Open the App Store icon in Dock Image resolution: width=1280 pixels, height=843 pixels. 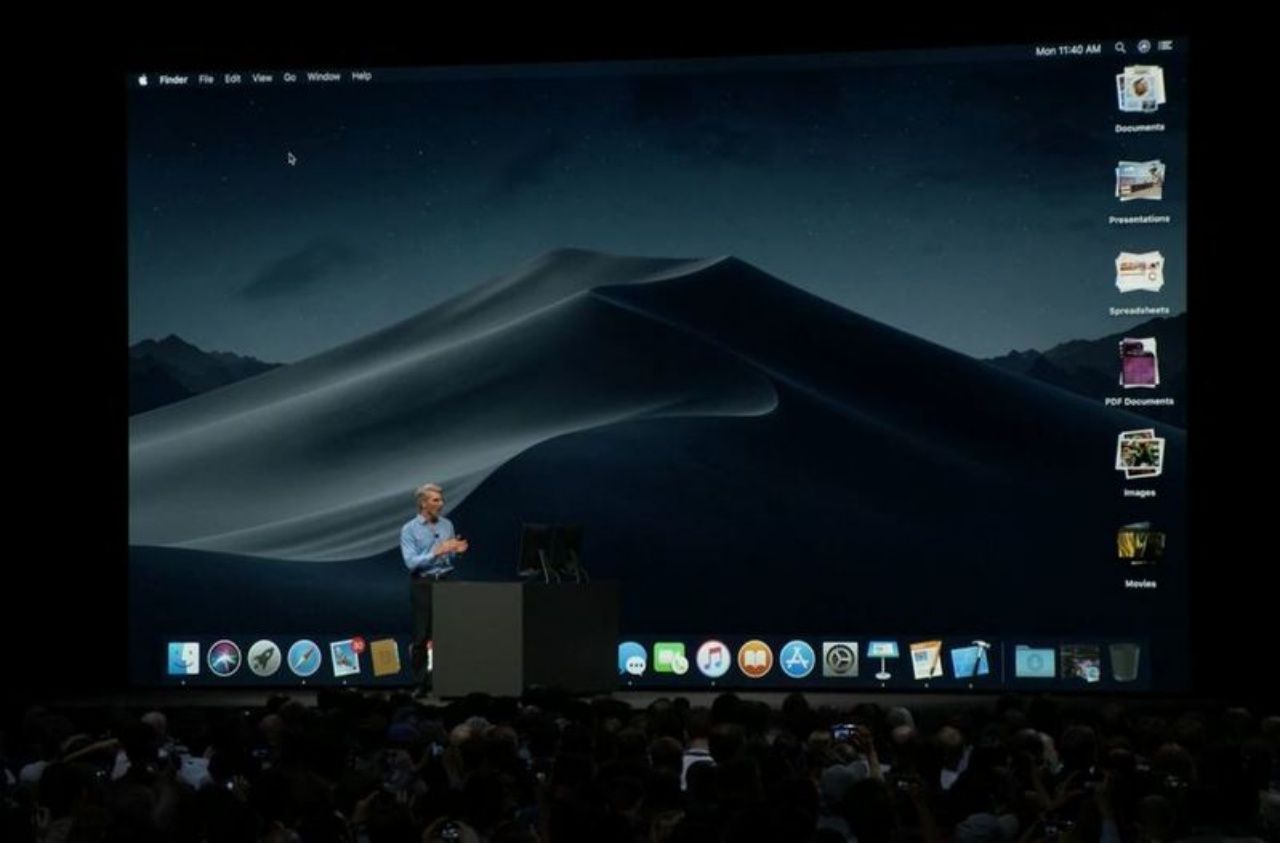[797, 659]
